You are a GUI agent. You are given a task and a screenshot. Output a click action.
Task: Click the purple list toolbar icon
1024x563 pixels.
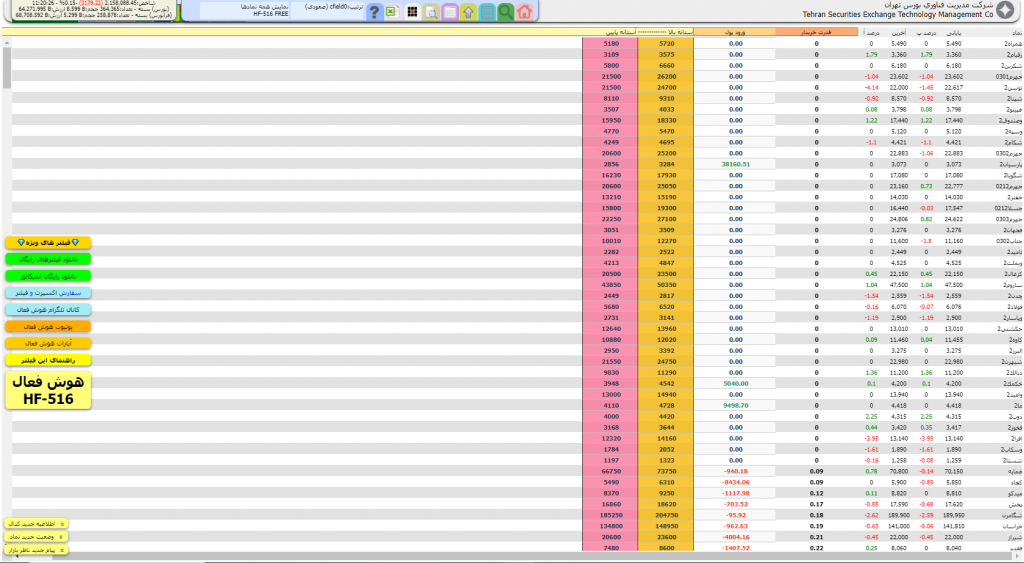[x=449, y=12]
